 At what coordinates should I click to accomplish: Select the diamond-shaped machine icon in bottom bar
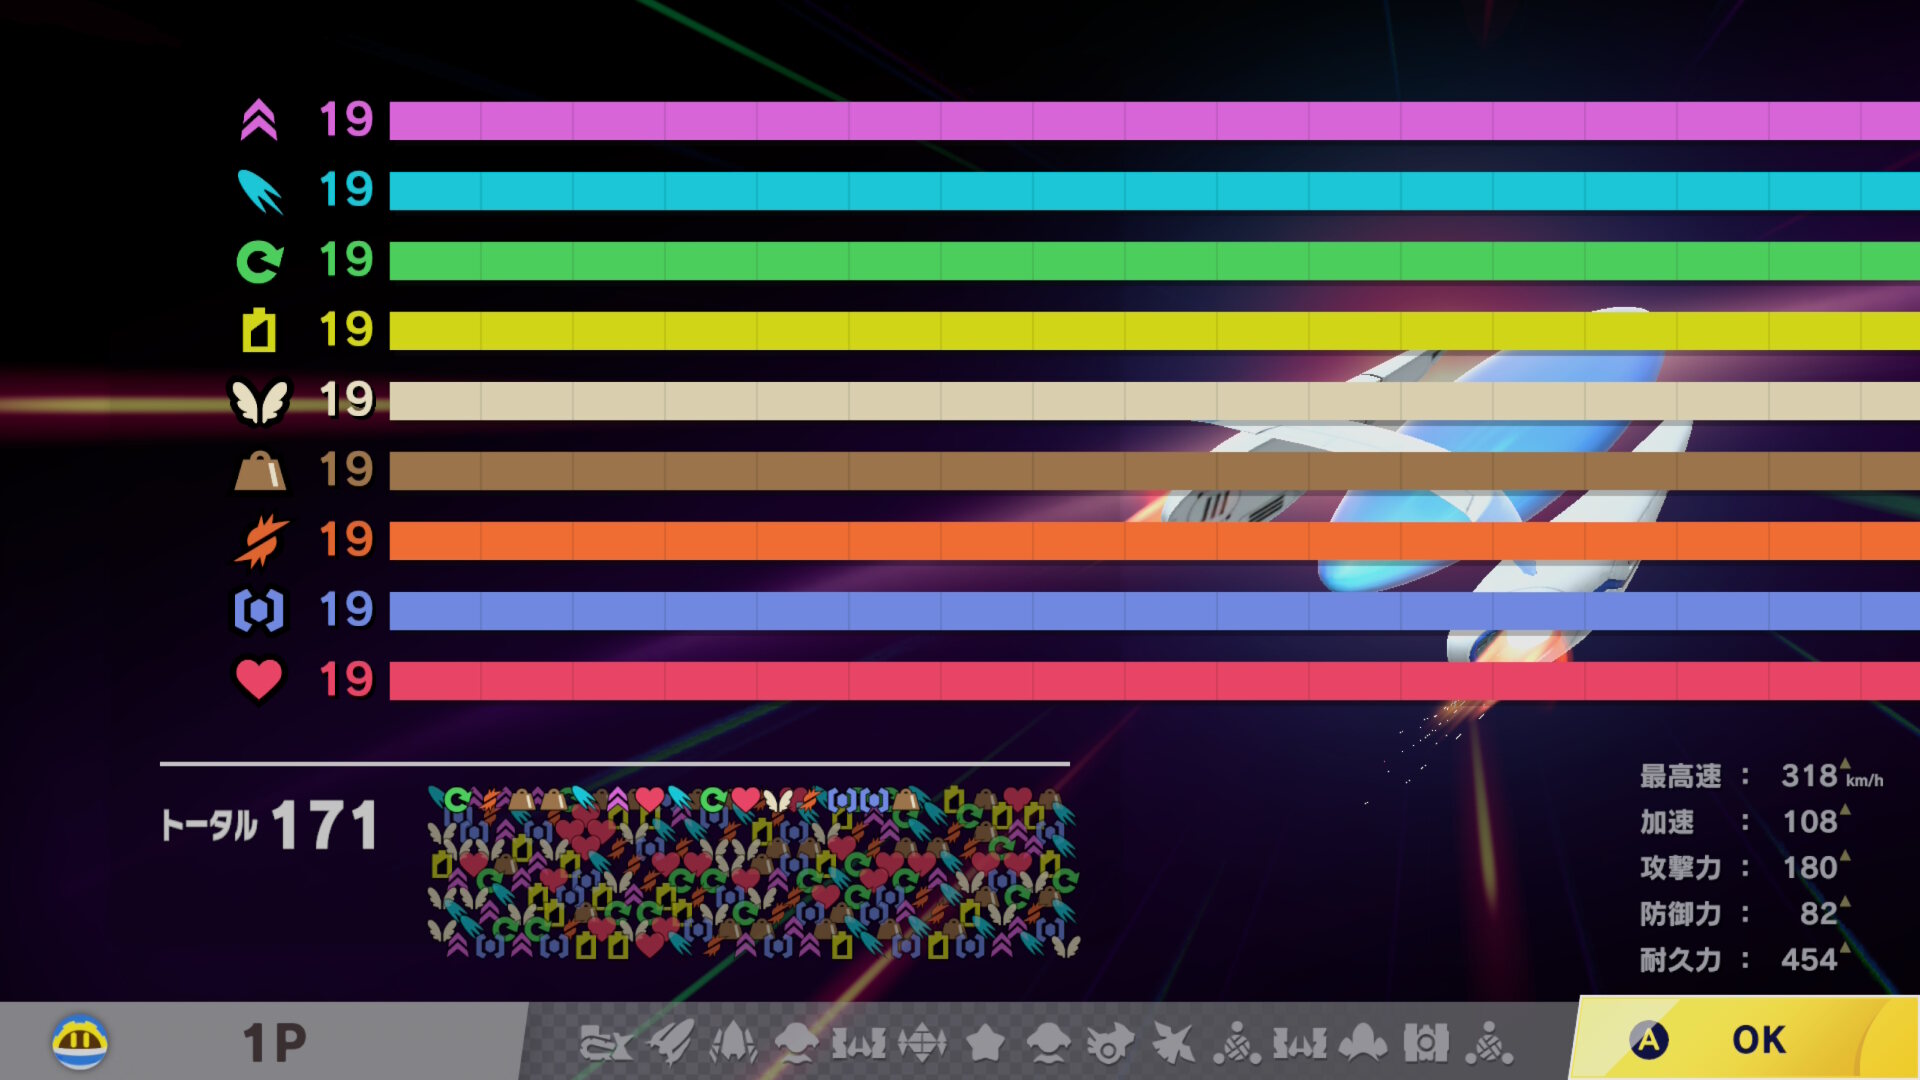click(922, 1043)
